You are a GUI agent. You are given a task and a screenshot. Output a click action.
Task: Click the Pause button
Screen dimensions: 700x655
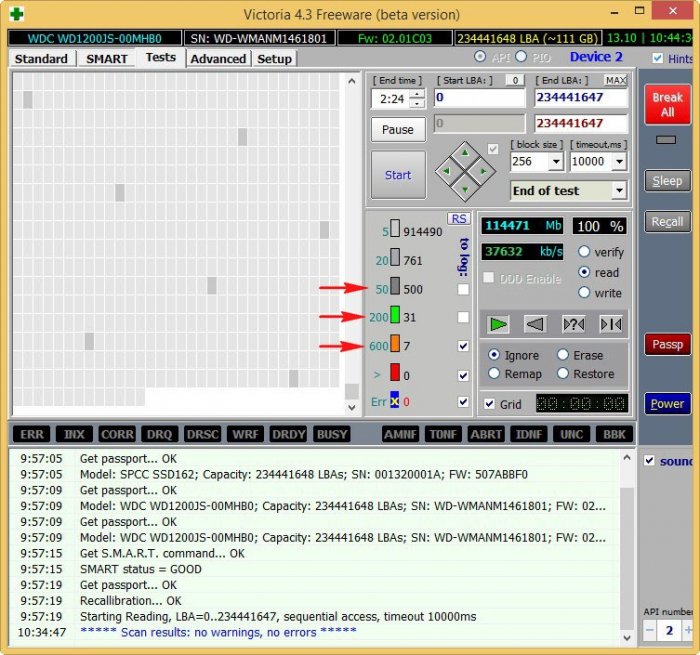(x=398, y=129)
